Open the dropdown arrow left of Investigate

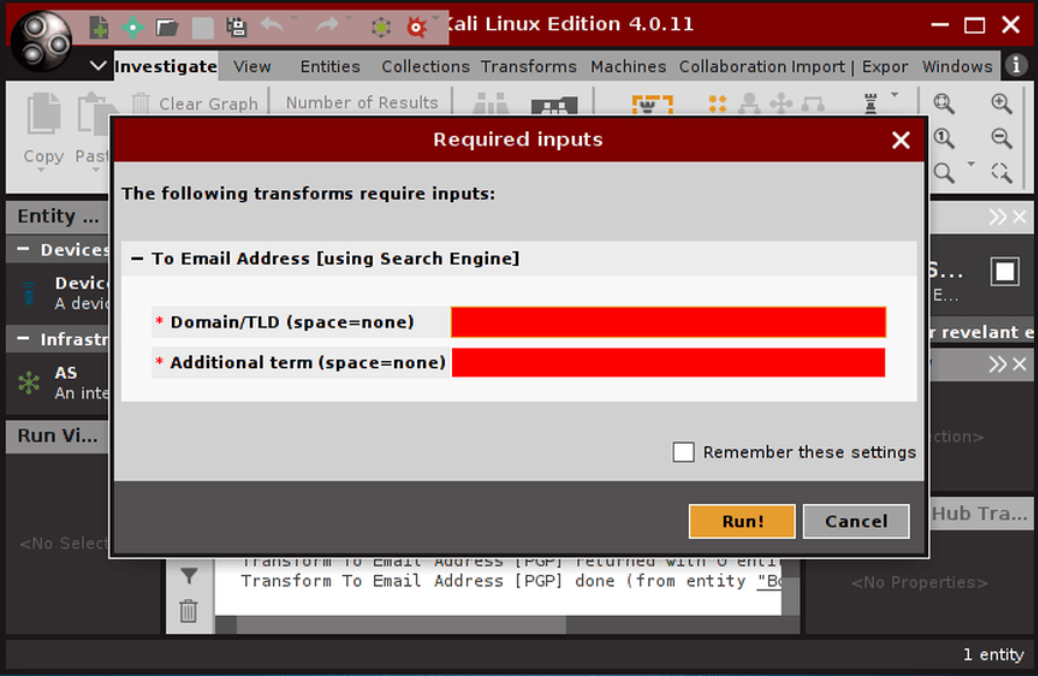pyautogui.click(x=98, y=66)
